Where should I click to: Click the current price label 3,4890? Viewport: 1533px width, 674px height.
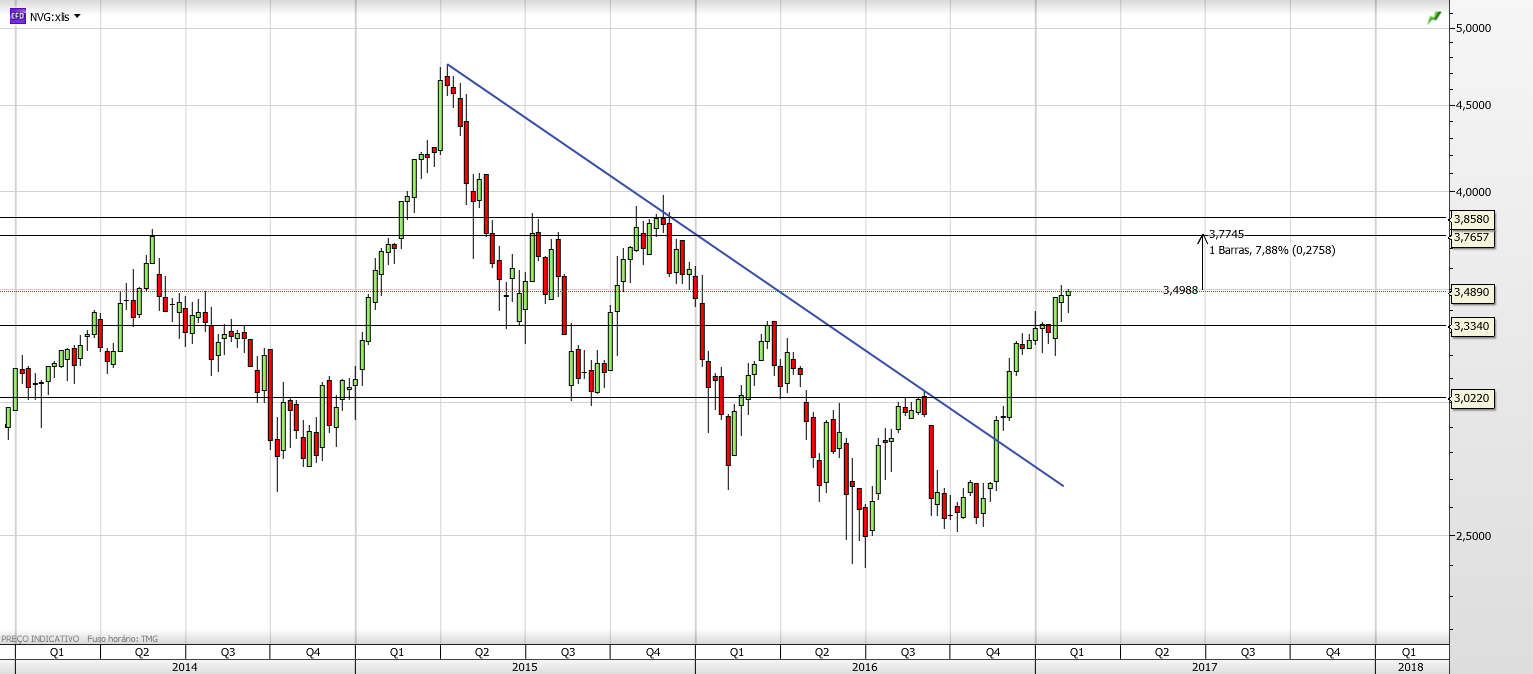tap(1472, 292)
